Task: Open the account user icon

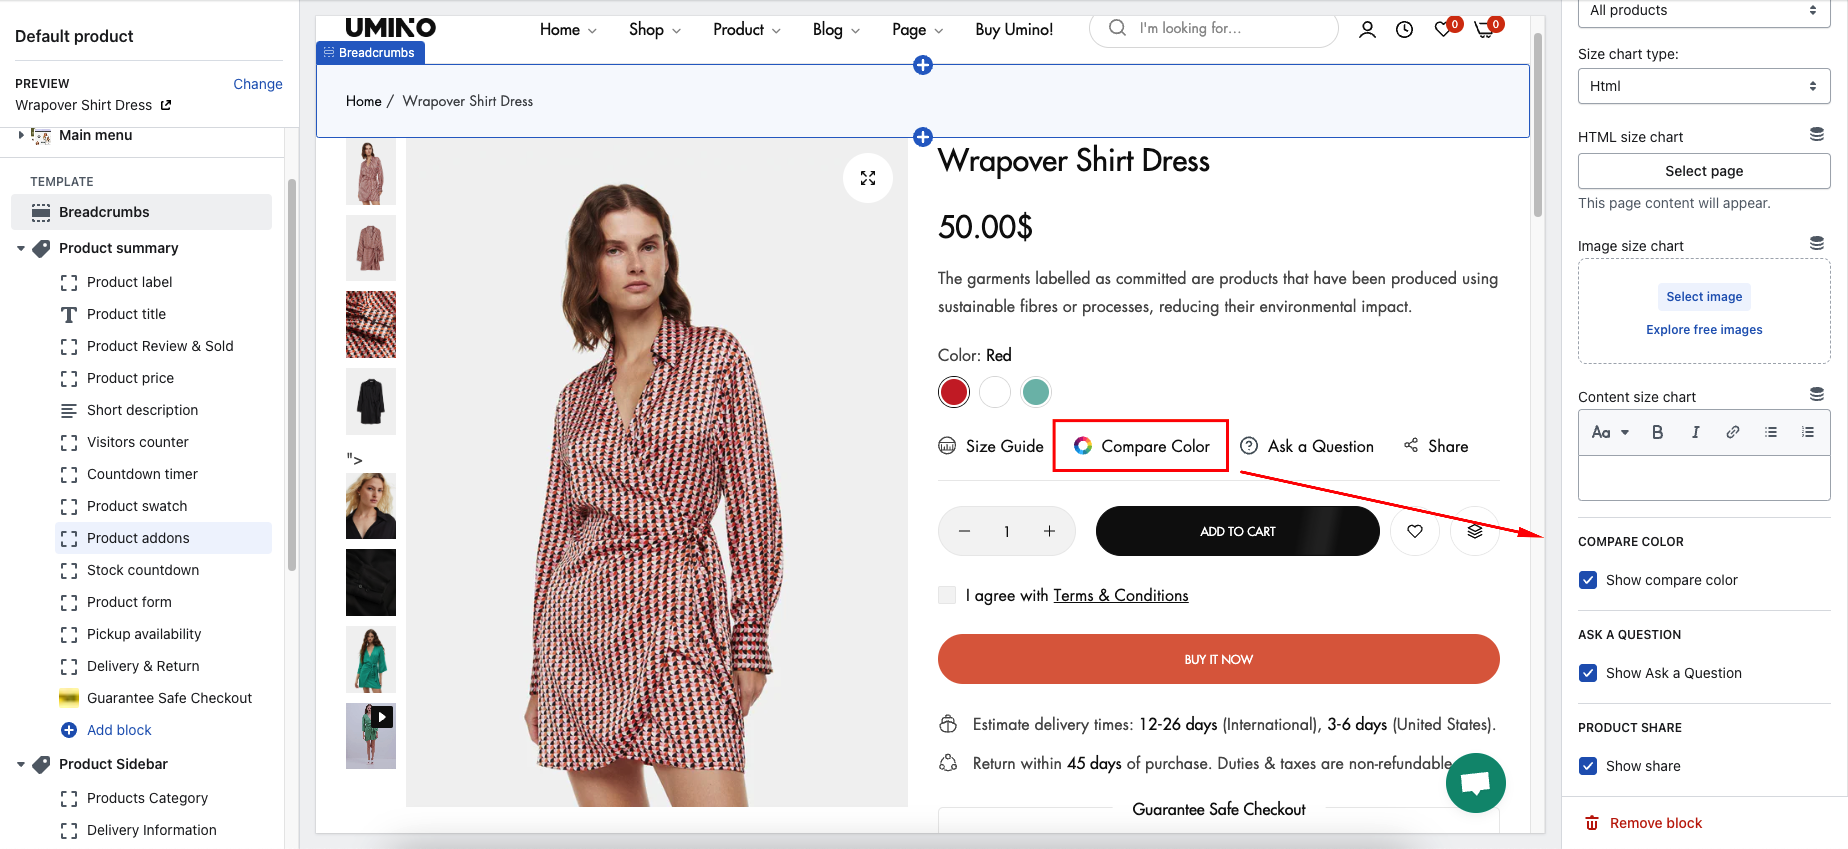Action: (1367, 30)
